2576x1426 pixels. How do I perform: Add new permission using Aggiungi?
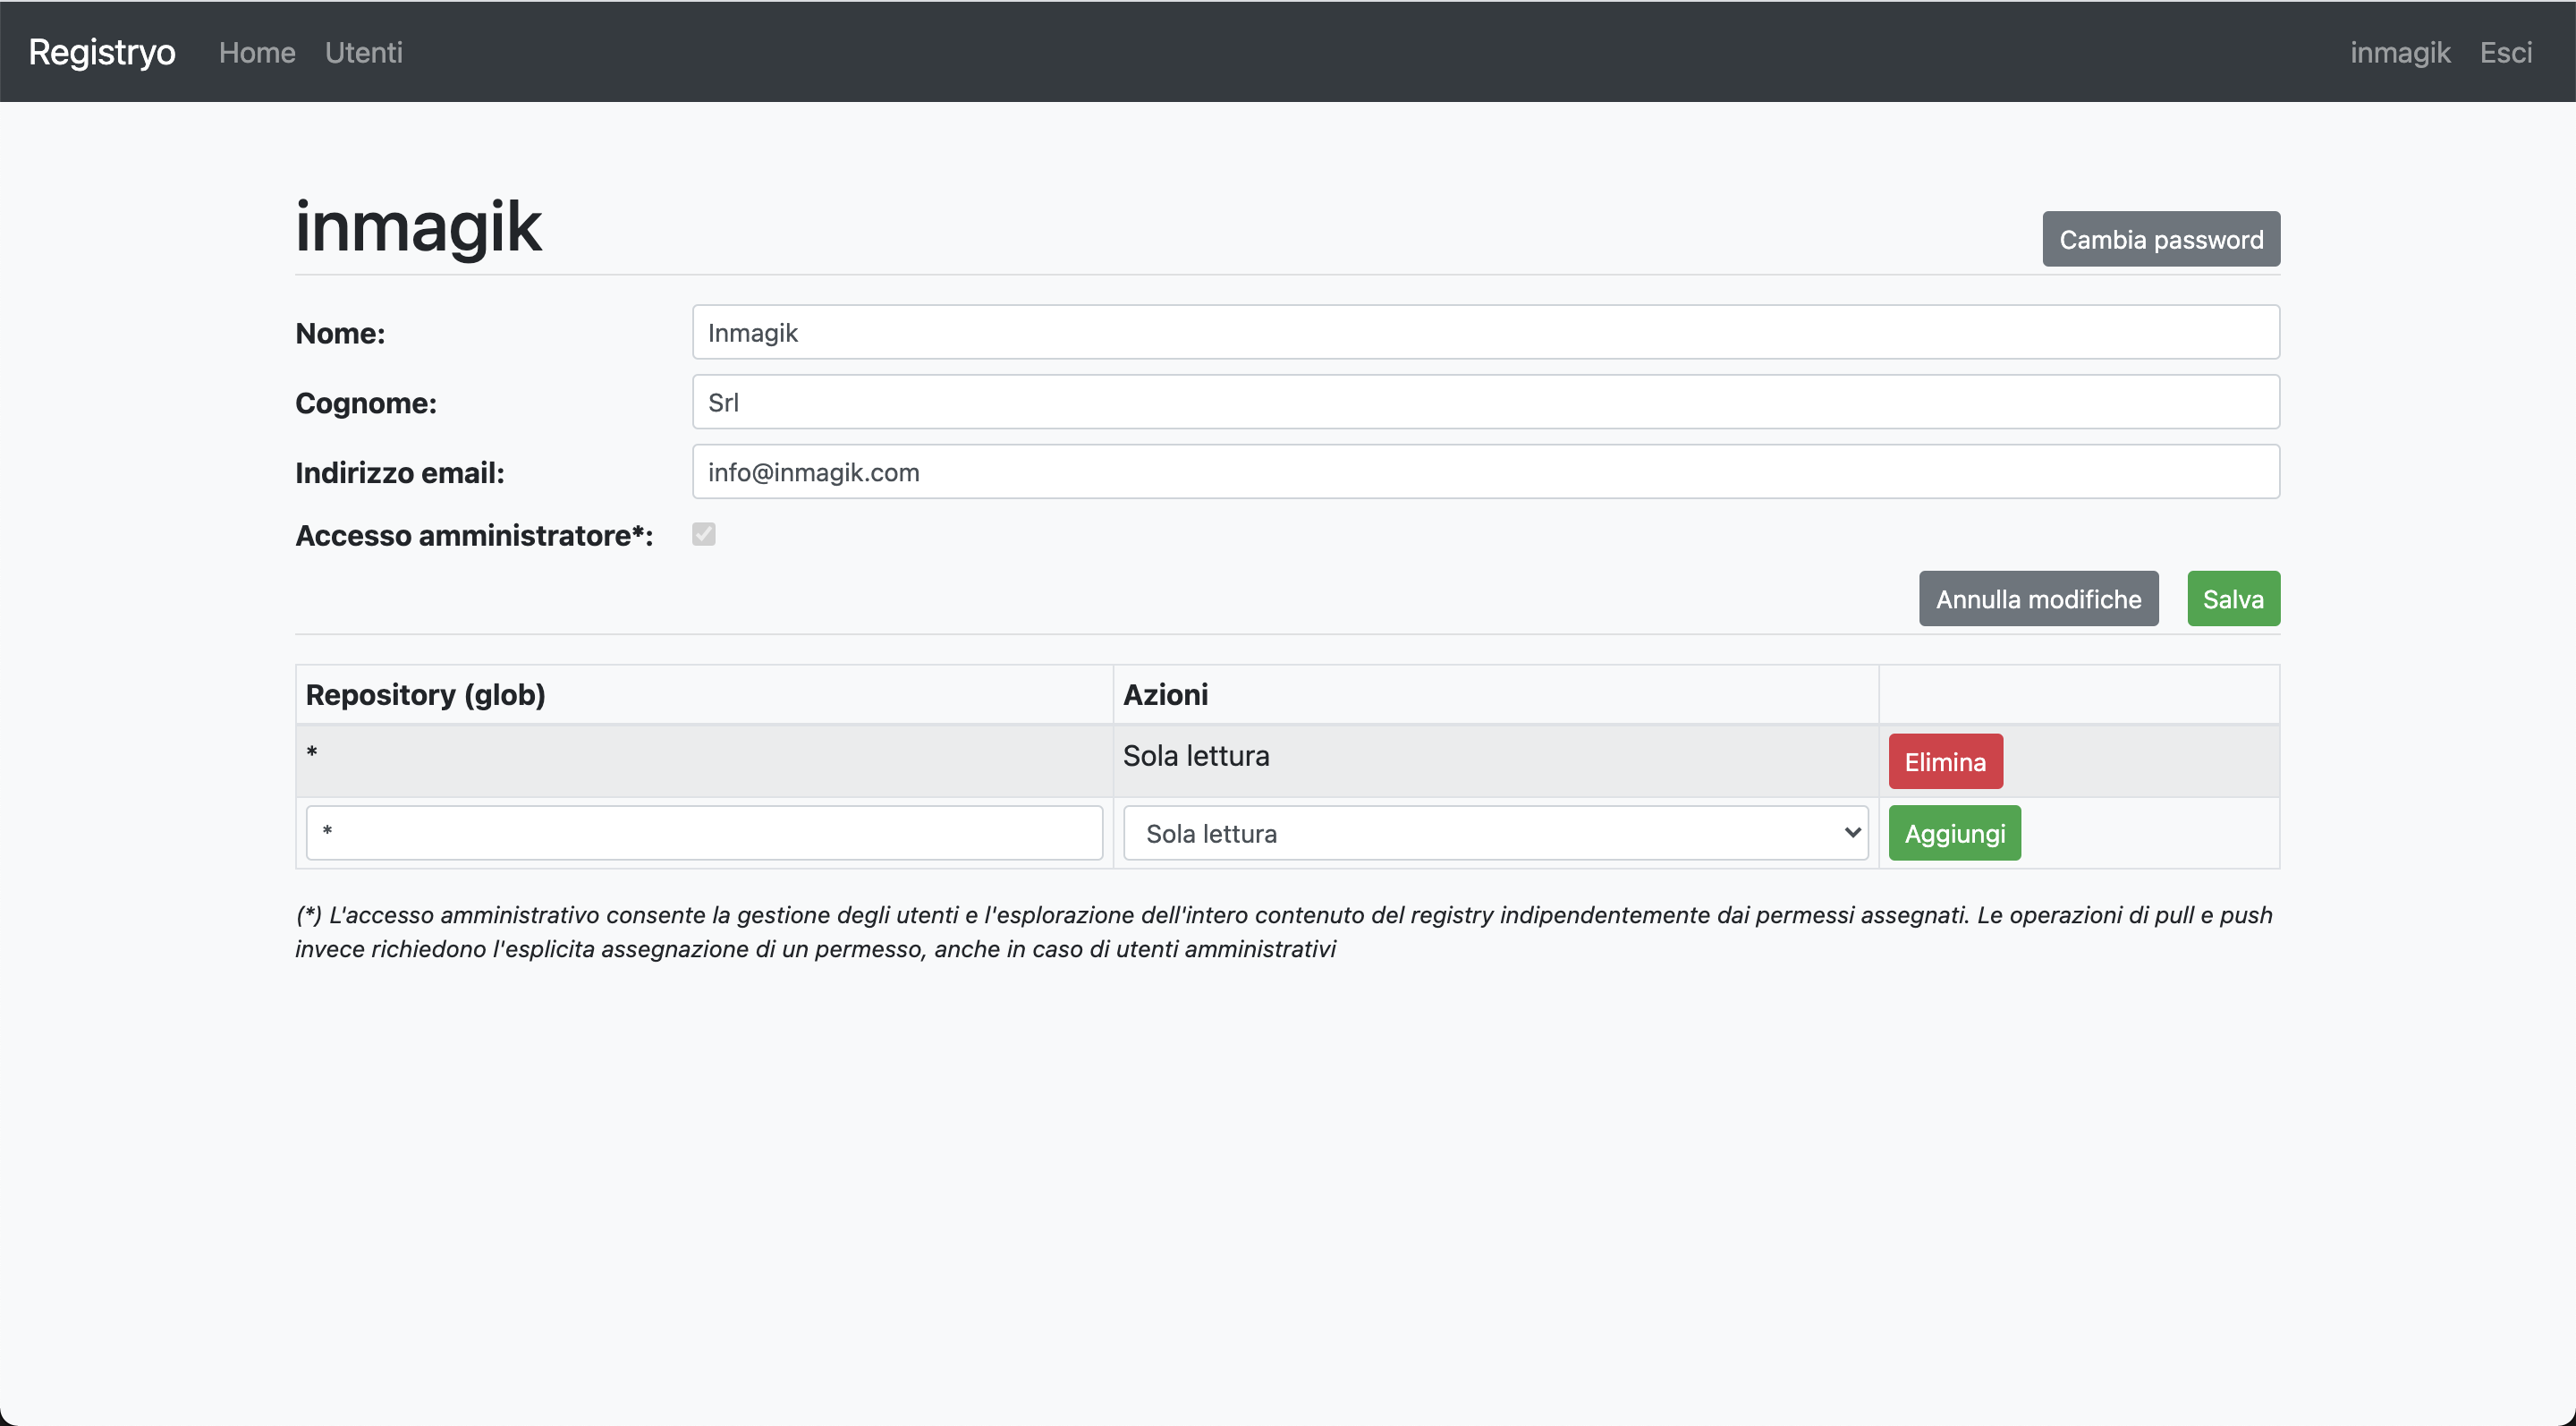pyautogui.click(x=1953, y=832)
